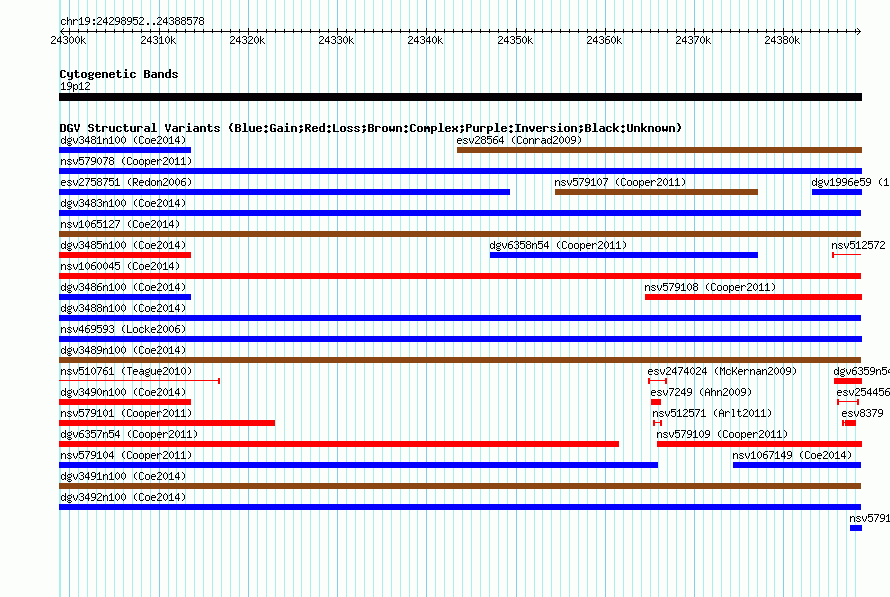Screen dimensions: 890x597
Task: Click the red nsv579109 loss bar
Action: coord(759,444)
